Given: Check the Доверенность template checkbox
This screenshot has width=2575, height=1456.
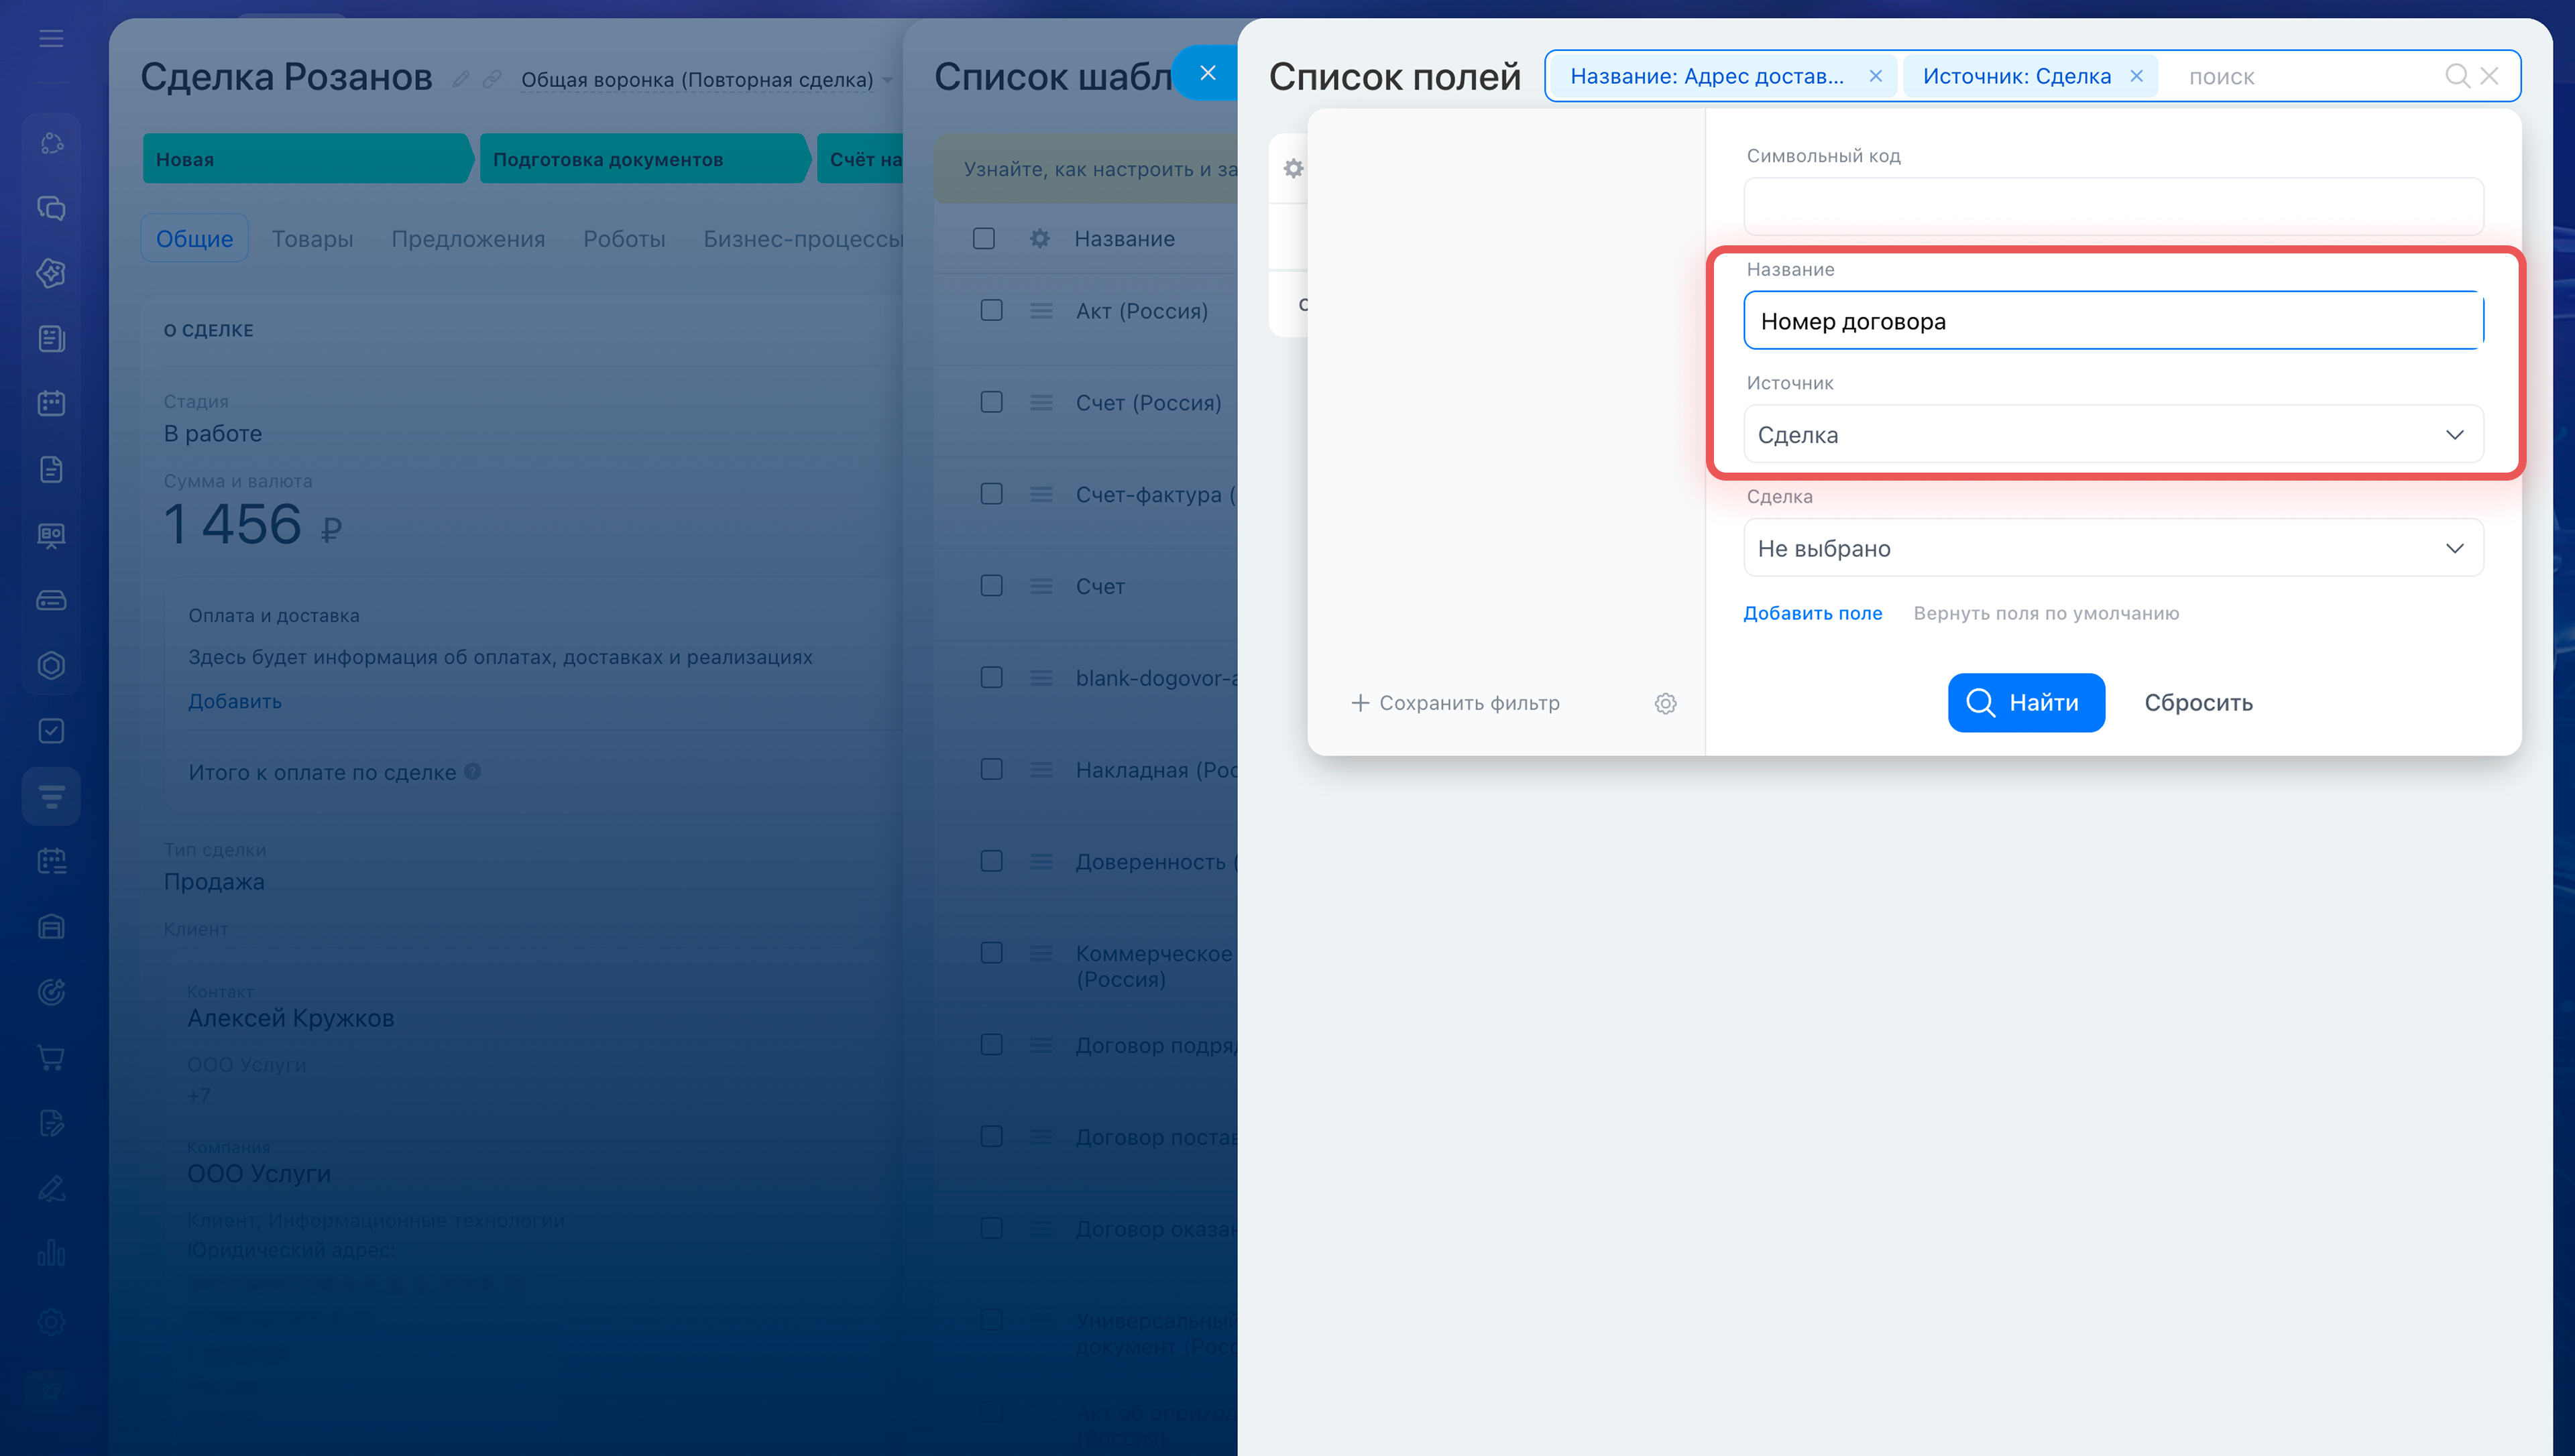Looking at the screenshot, I should click(992, 861).
